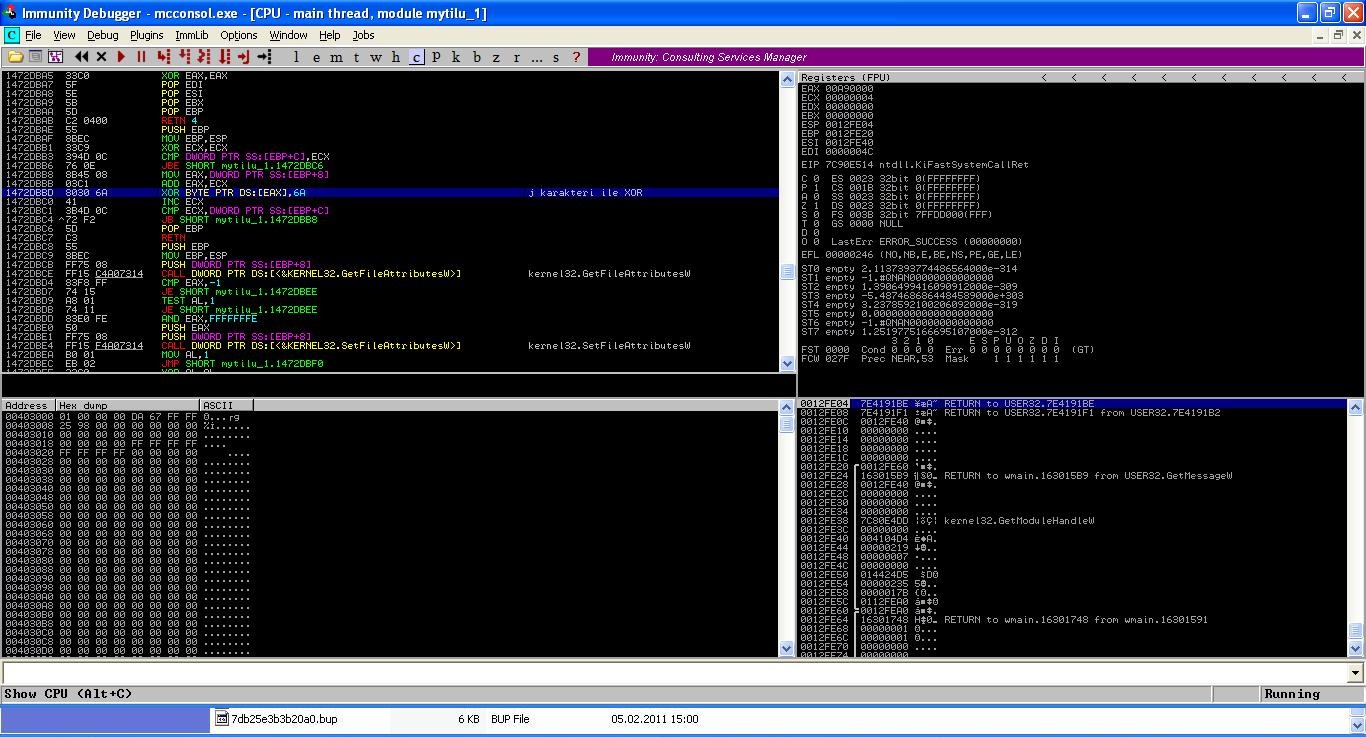This screenshot has width=1366, height=737.
Task: Select stack row RETURN to wmain.163015B9
Action: 1072,476
